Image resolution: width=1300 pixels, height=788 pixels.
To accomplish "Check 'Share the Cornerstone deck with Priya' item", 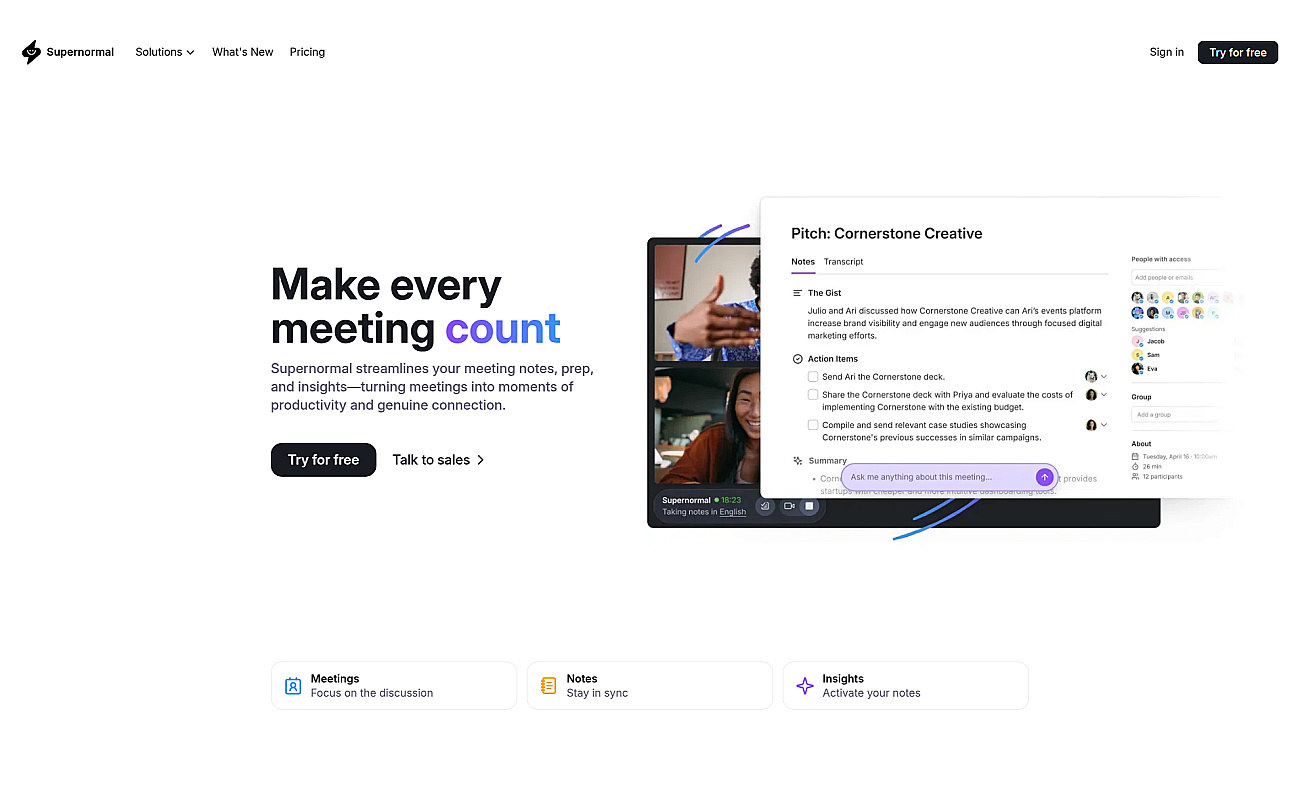I will [813, 395].
